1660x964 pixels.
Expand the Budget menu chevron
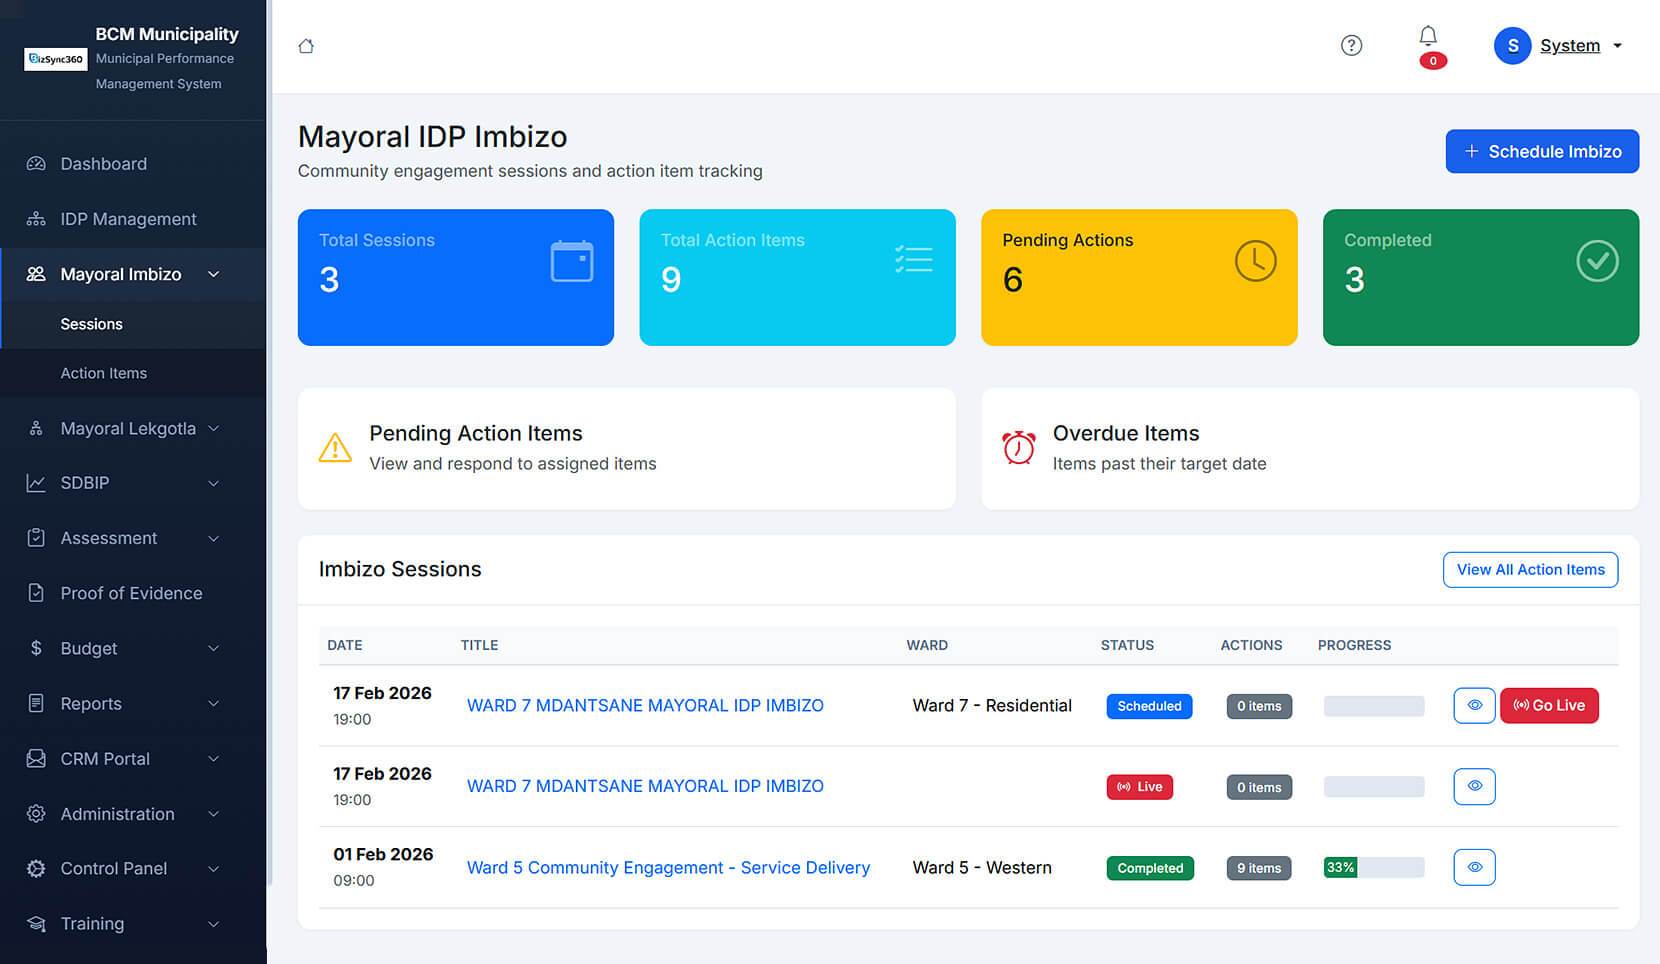click(213, 649)
